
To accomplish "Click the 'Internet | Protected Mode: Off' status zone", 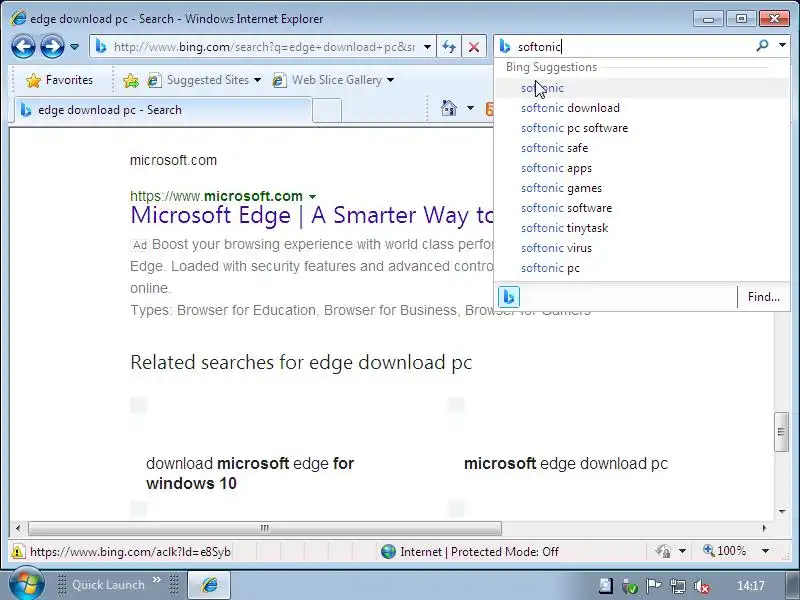I will click(x=469, y=552).
